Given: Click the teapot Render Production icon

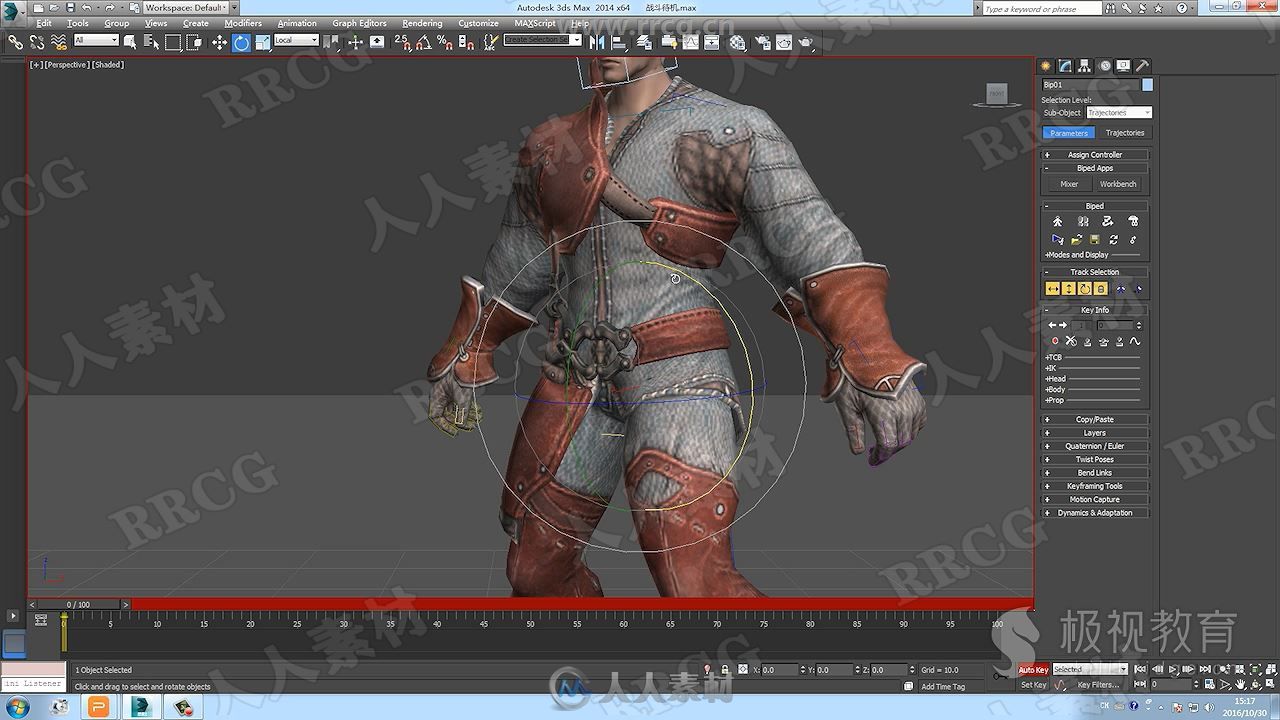Looking at the screenshot, I should coord(805,42).
